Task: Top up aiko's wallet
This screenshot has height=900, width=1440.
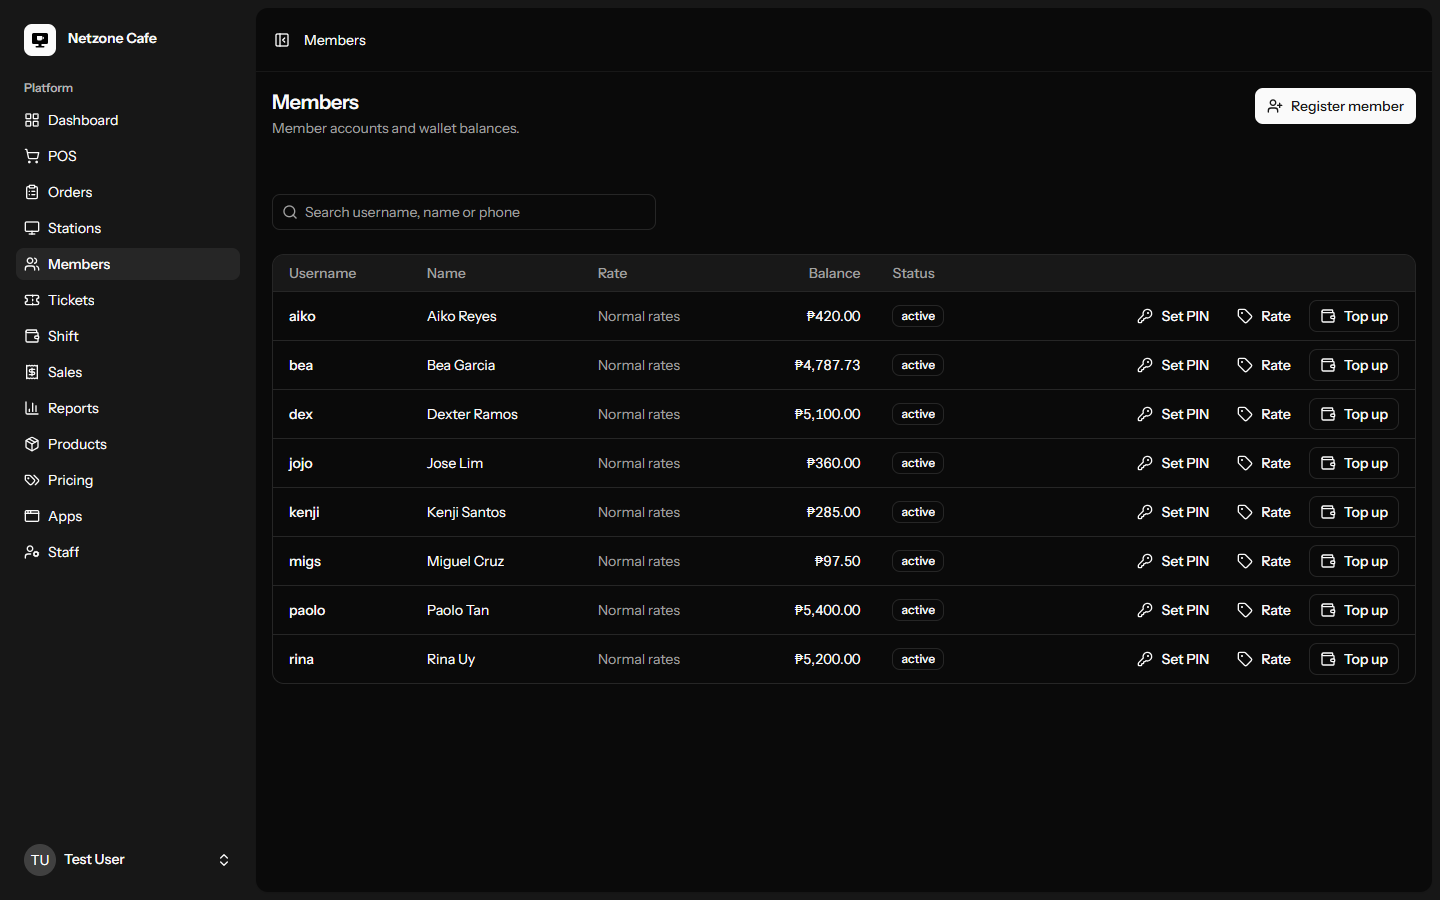Action: 1354,316
